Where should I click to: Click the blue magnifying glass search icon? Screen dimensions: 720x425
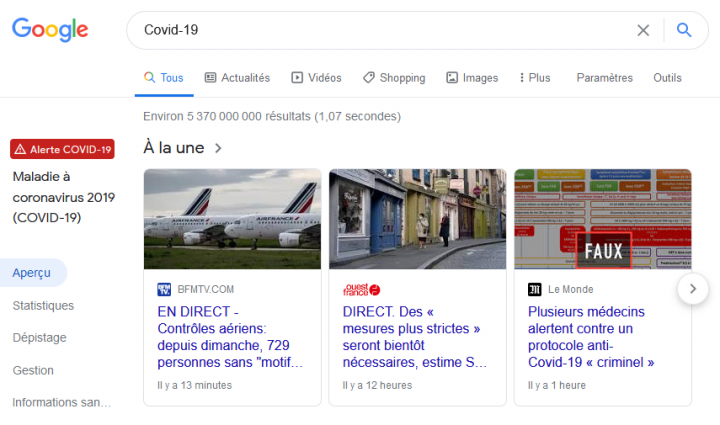pyautogui.click(x=684, y=30)
